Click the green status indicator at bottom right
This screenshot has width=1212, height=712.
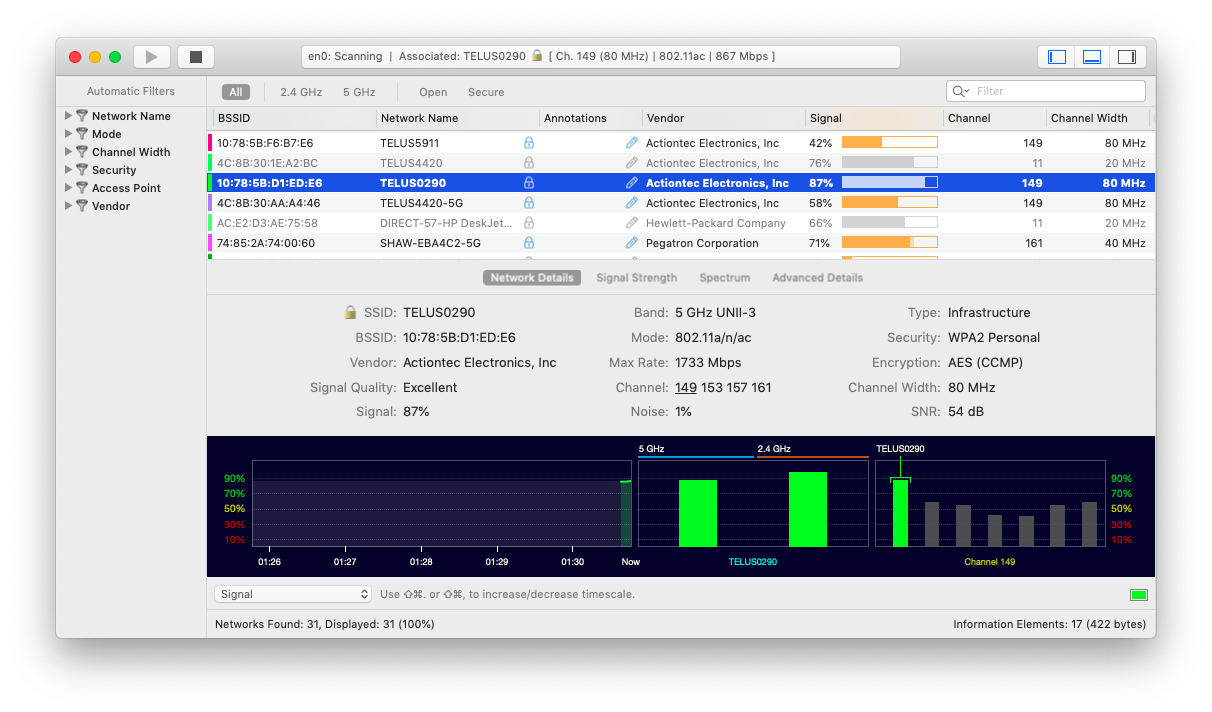(x=1138, y=595)
